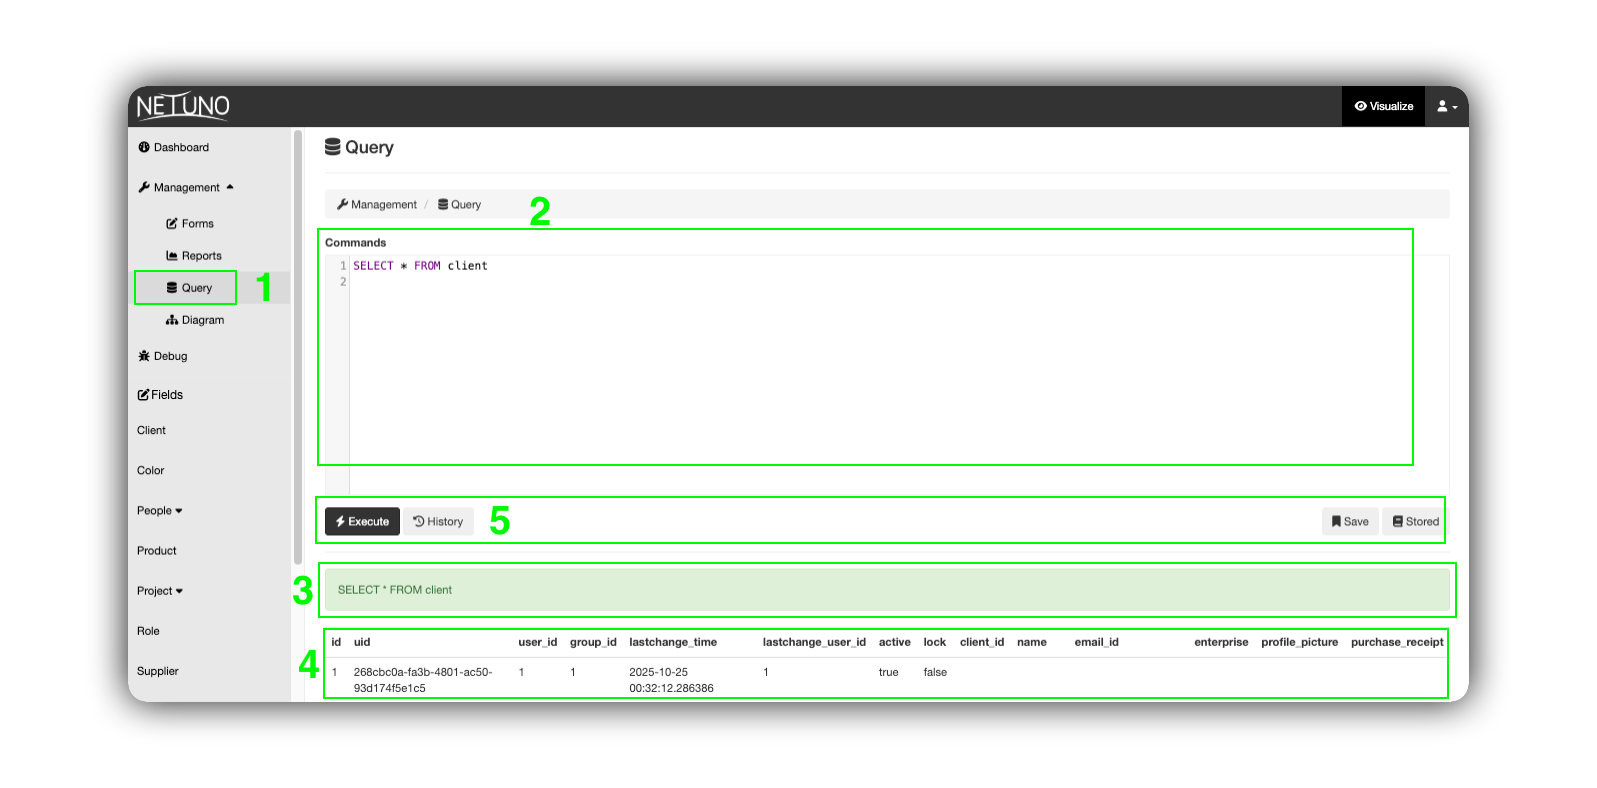This screenshot has height=788, width=1597.
Task: Click the 'lock' value false
Action: pos(935,672)
